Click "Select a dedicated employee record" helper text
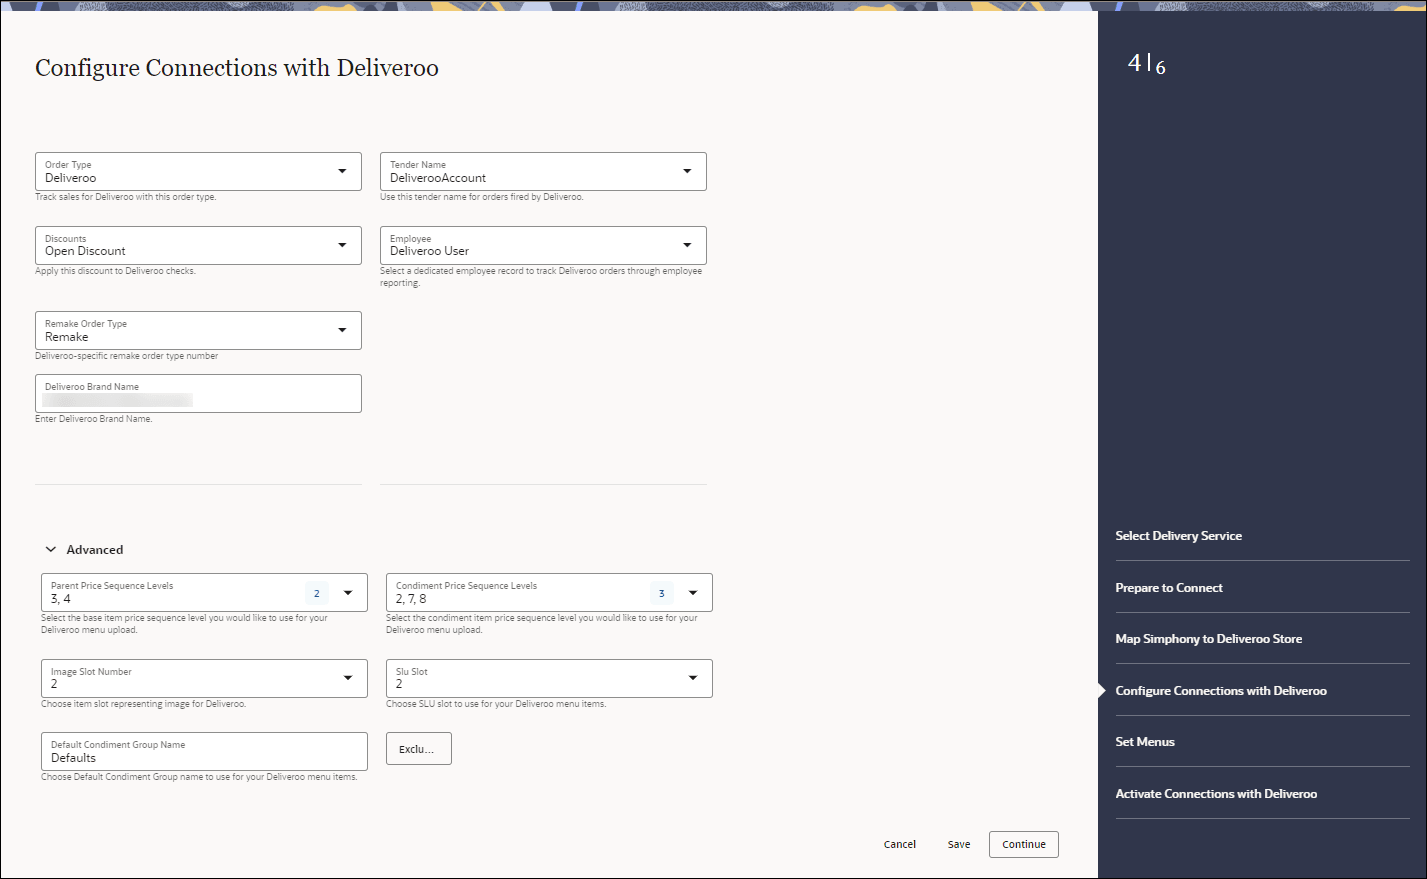This screenshot has width=1427, height=879. (541, 277)
